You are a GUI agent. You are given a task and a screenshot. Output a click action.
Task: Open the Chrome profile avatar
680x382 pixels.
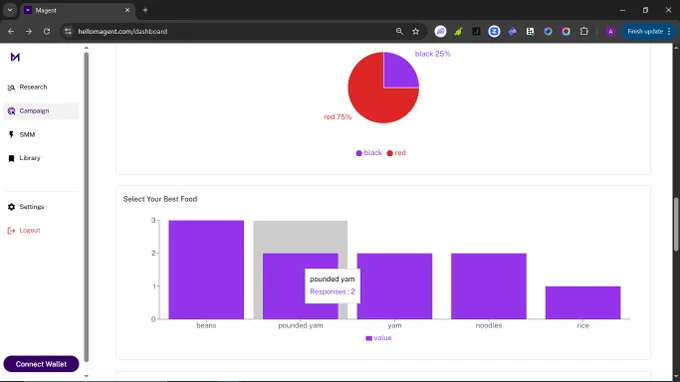pos(610,32)
